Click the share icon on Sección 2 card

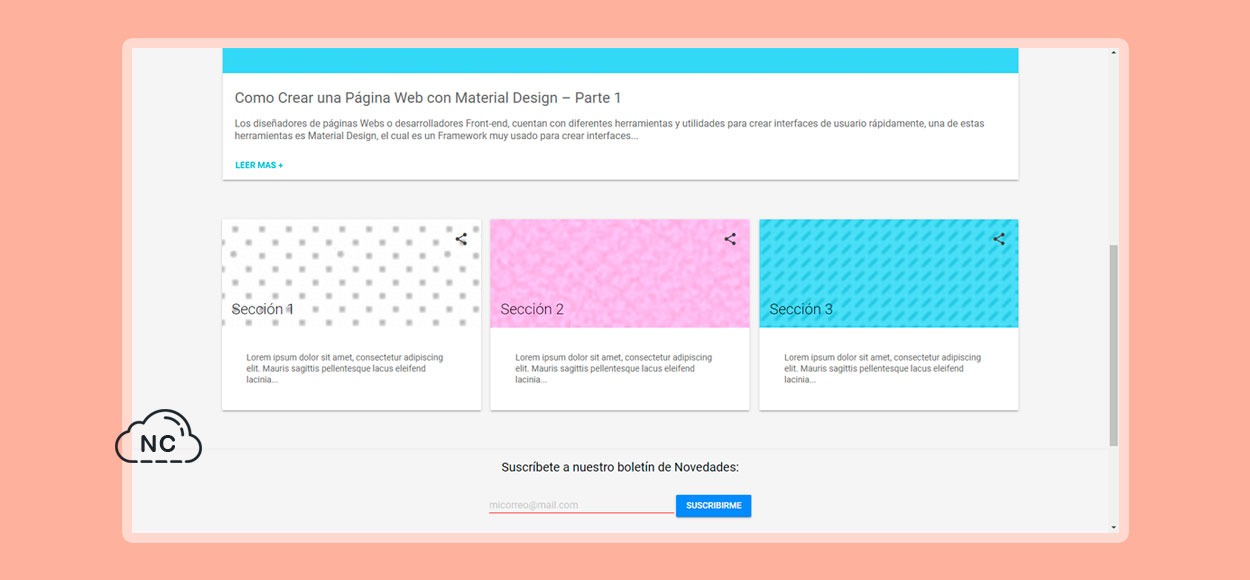[730, 239]
